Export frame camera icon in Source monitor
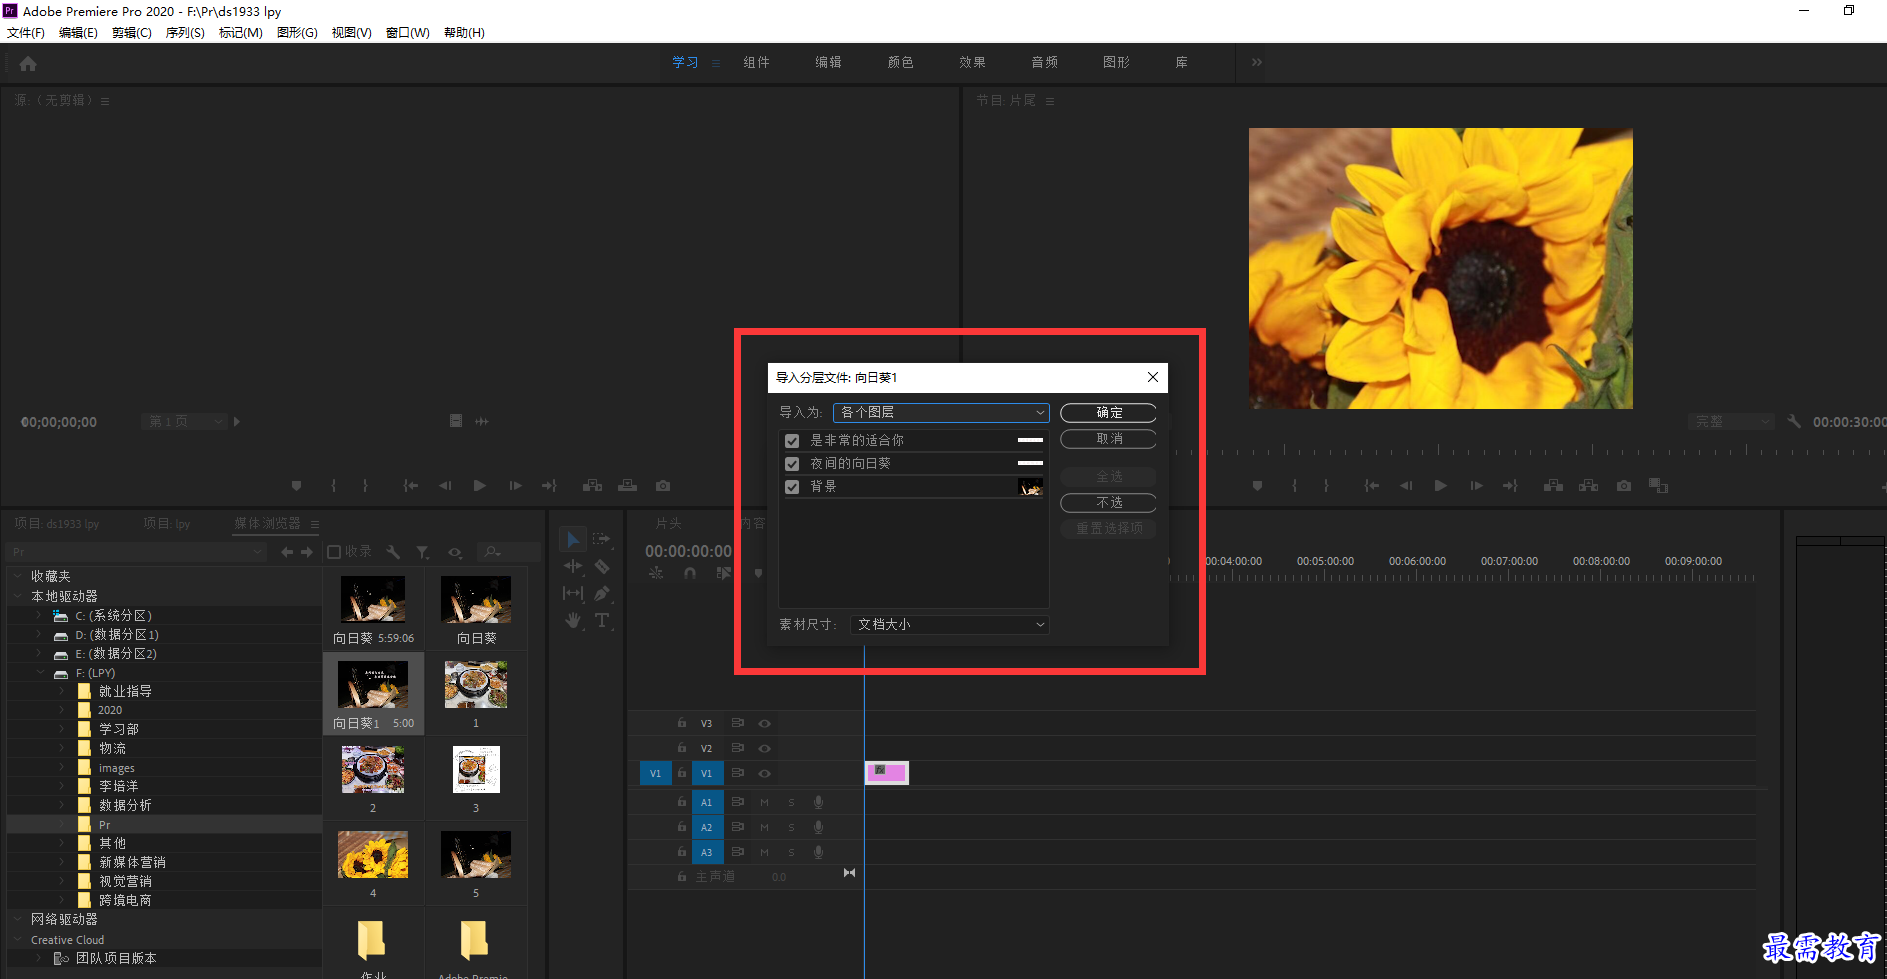Image resolution: width=1887 pixels, height=979 pixels. (x=663, y=486)
